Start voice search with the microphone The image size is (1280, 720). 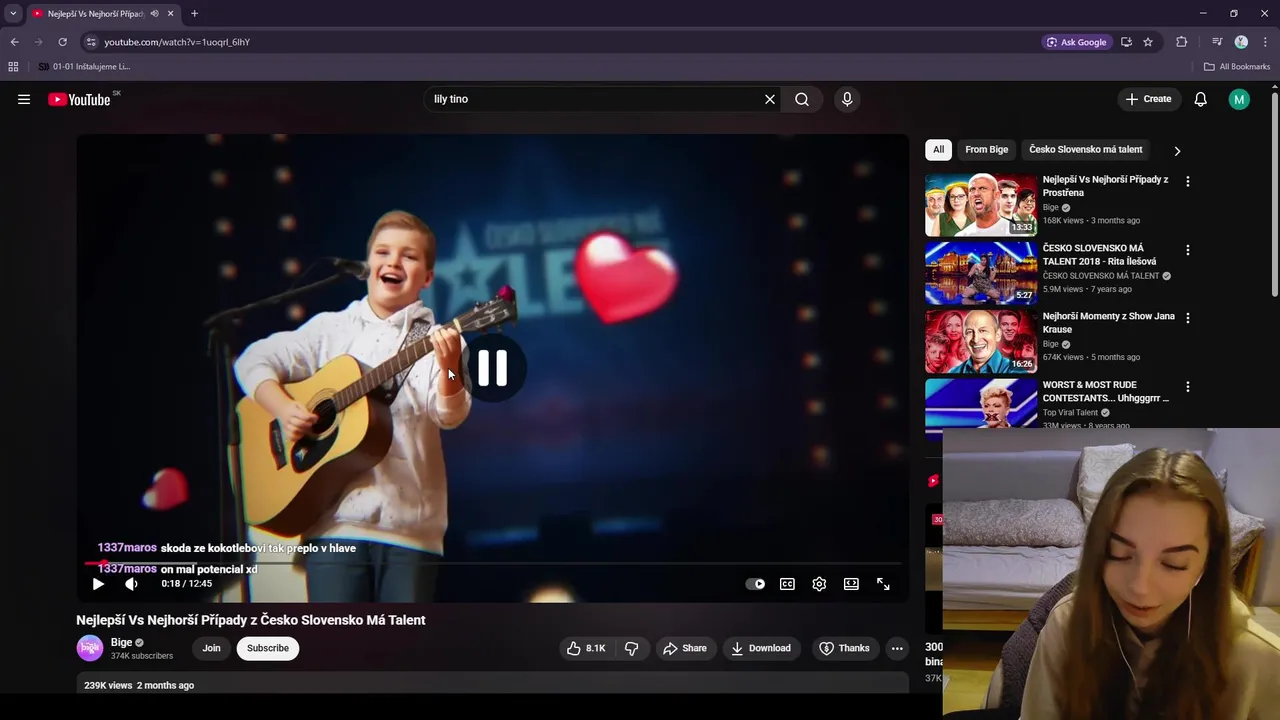coord(847,99)
